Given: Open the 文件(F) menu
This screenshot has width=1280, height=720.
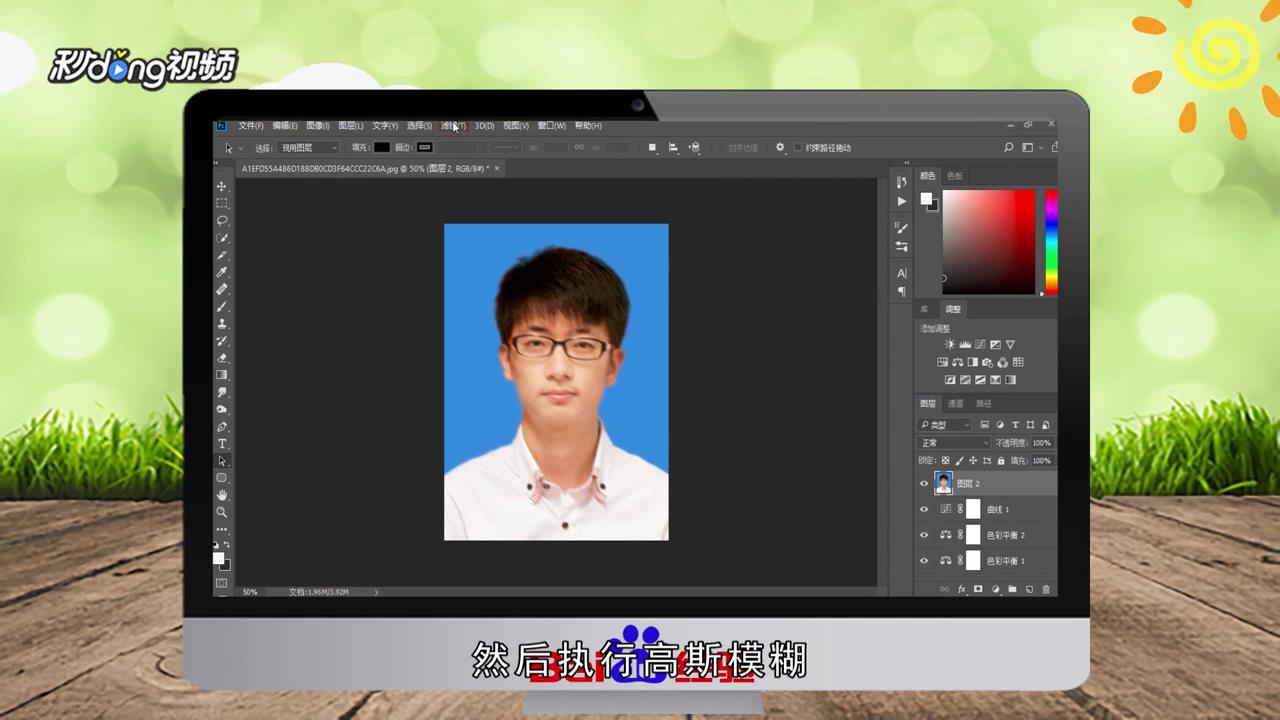Looking at the screenshot, I should tap(251, 126).
